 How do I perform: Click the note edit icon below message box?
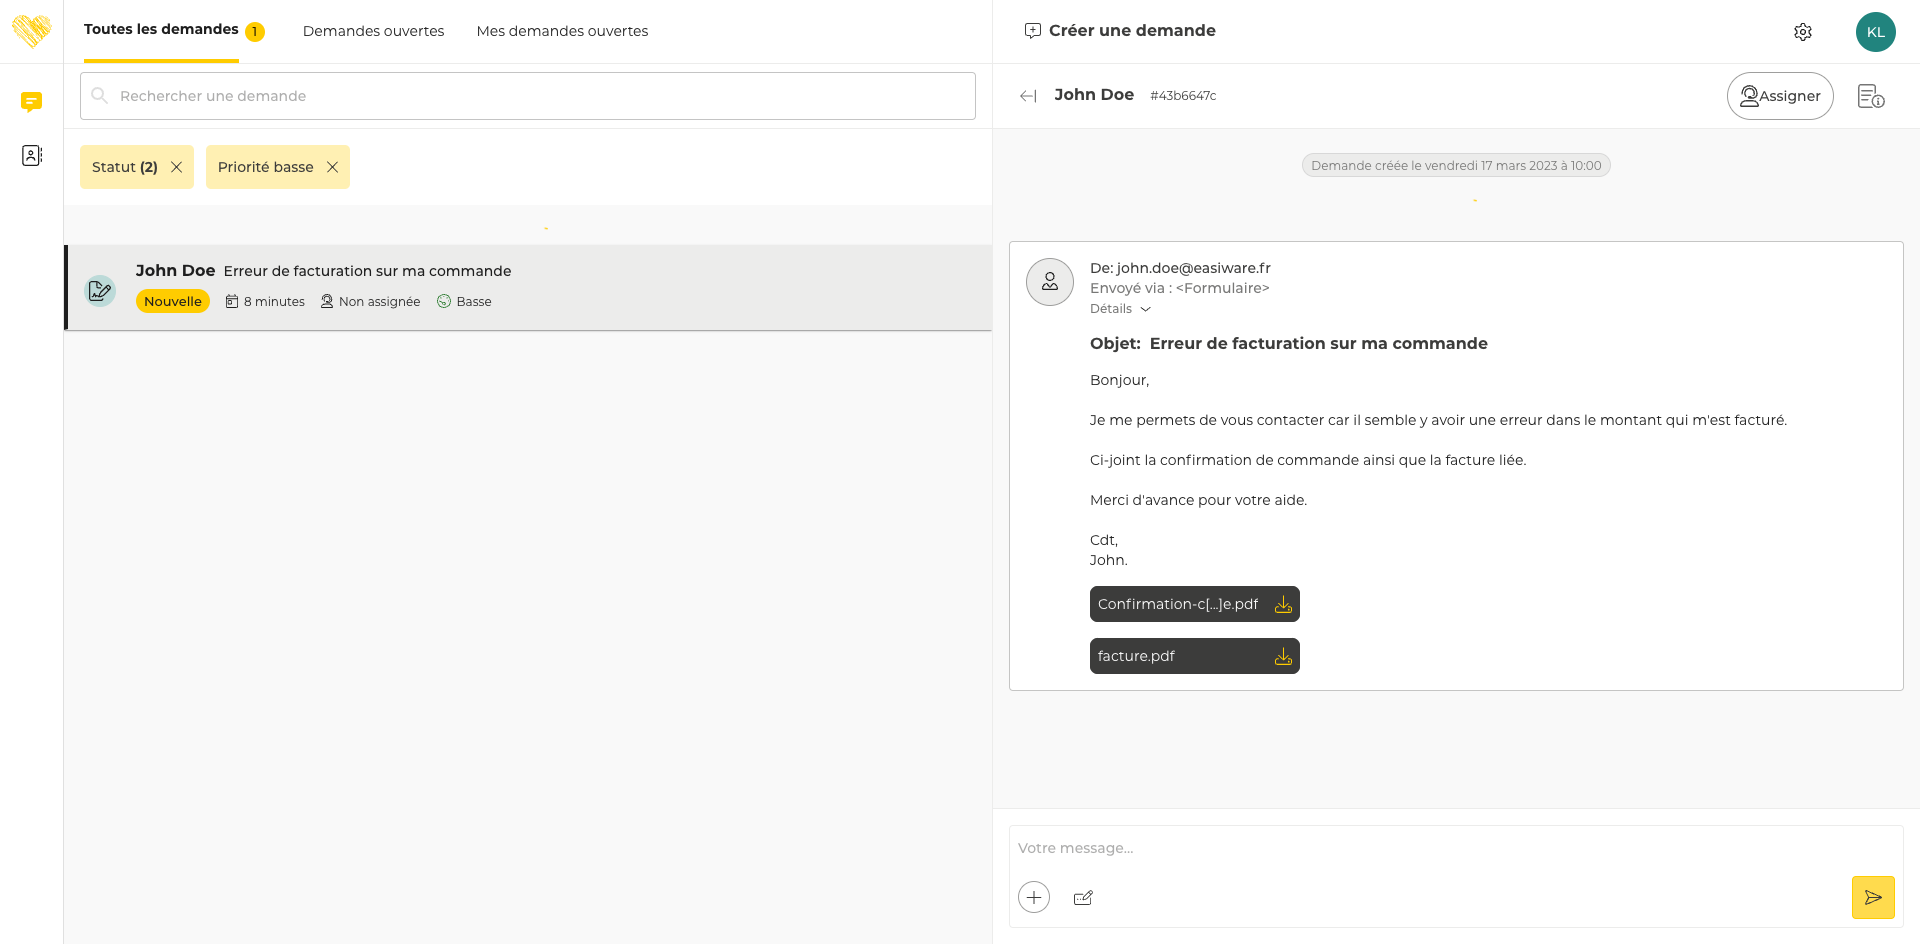click(x=1083, y=898)
